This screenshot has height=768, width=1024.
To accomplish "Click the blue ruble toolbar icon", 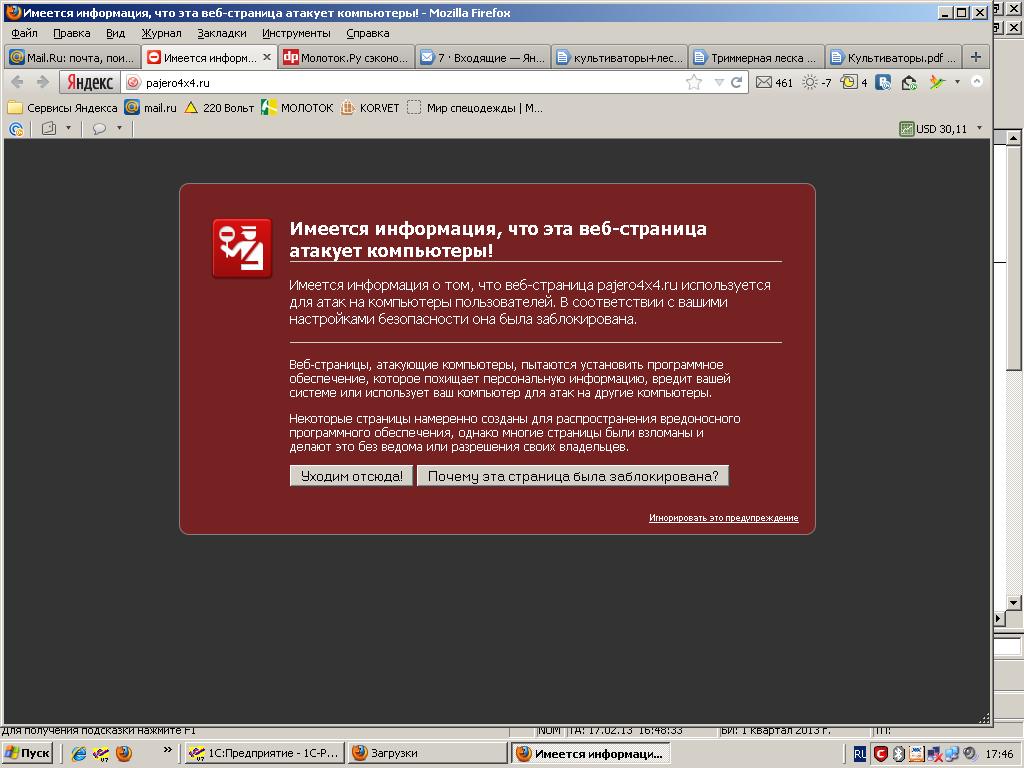I will [x=883, y=82].
